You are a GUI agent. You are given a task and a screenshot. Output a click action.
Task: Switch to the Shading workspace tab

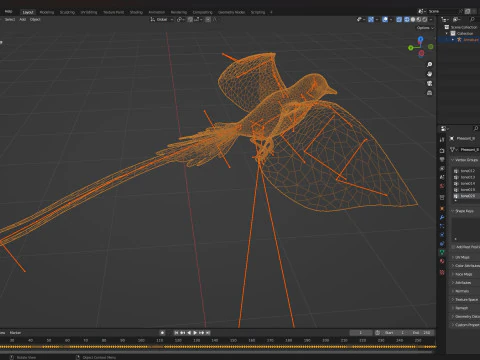point(136,12)
